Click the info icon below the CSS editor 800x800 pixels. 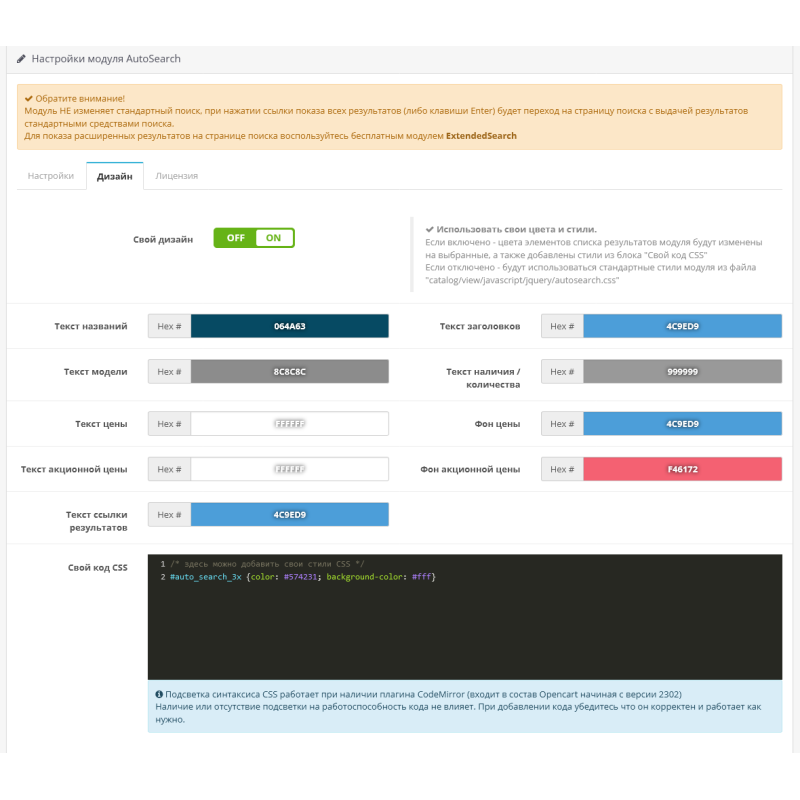pos(159,694)
